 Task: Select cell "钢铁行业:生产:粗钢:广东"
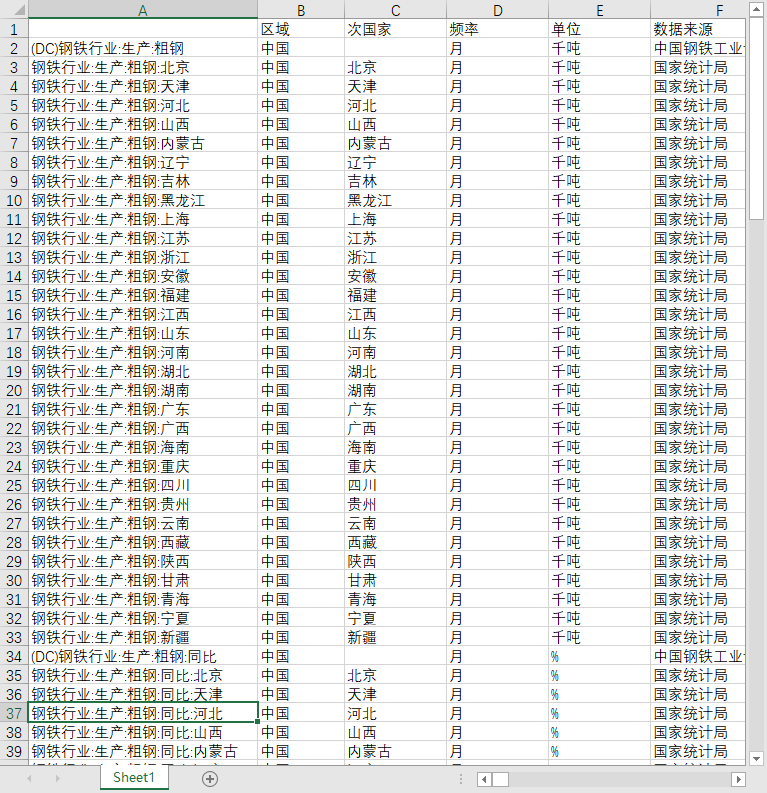(143, 409)
